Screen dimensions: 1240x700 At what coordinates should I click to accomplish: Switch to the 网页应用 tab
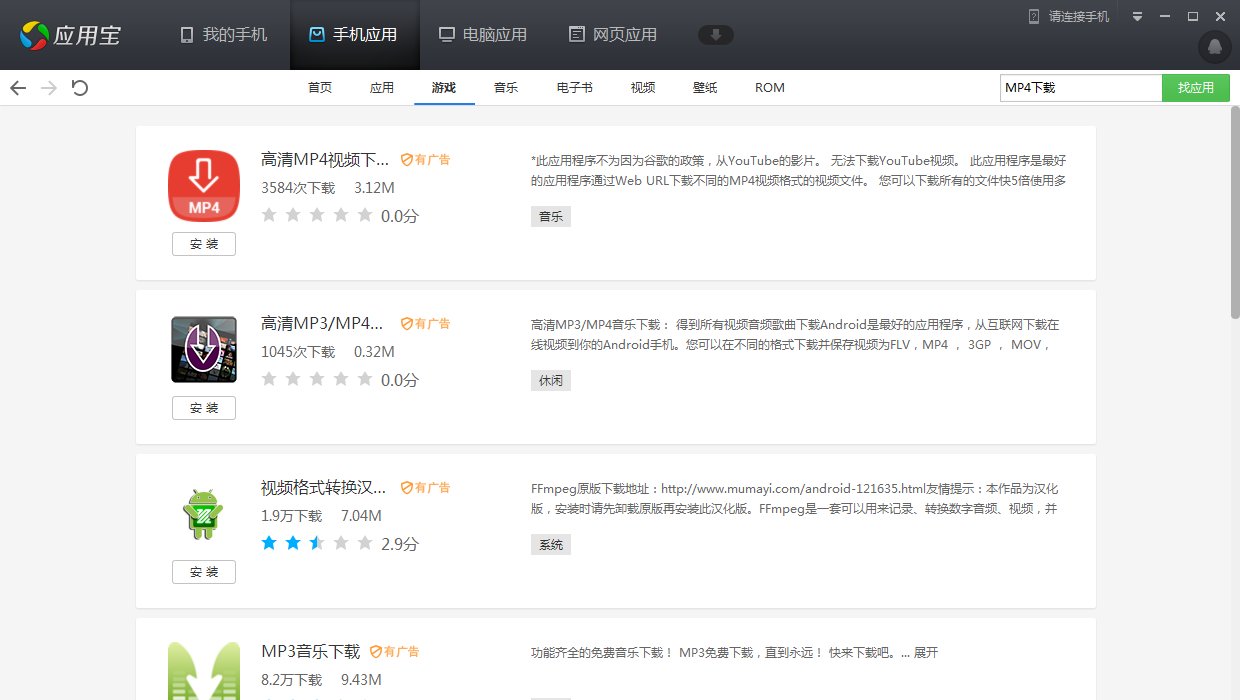(x=613, y=34)
